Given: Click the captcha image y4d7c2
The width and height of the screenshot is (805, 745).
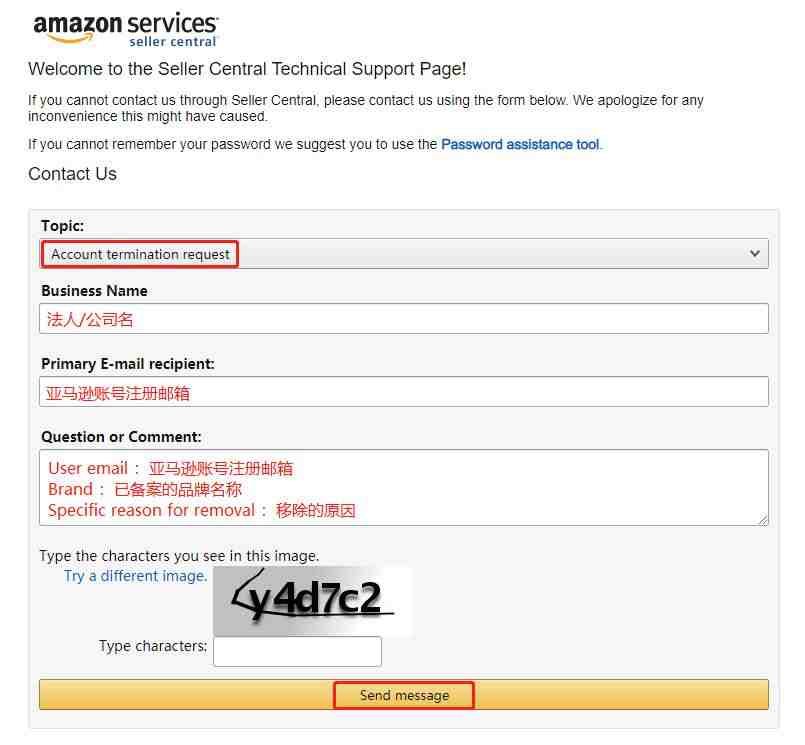Looking at the screenshot, I should tap(313, 602).
